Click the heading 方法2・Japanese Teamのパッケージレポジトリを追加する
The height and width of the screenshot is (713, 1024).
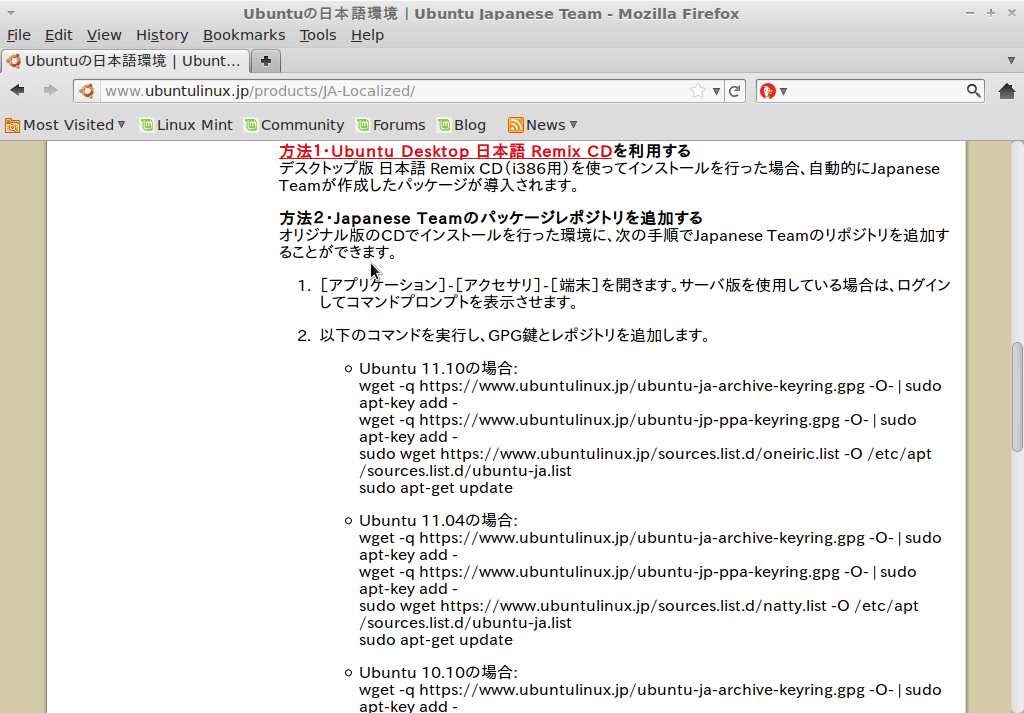491,218
